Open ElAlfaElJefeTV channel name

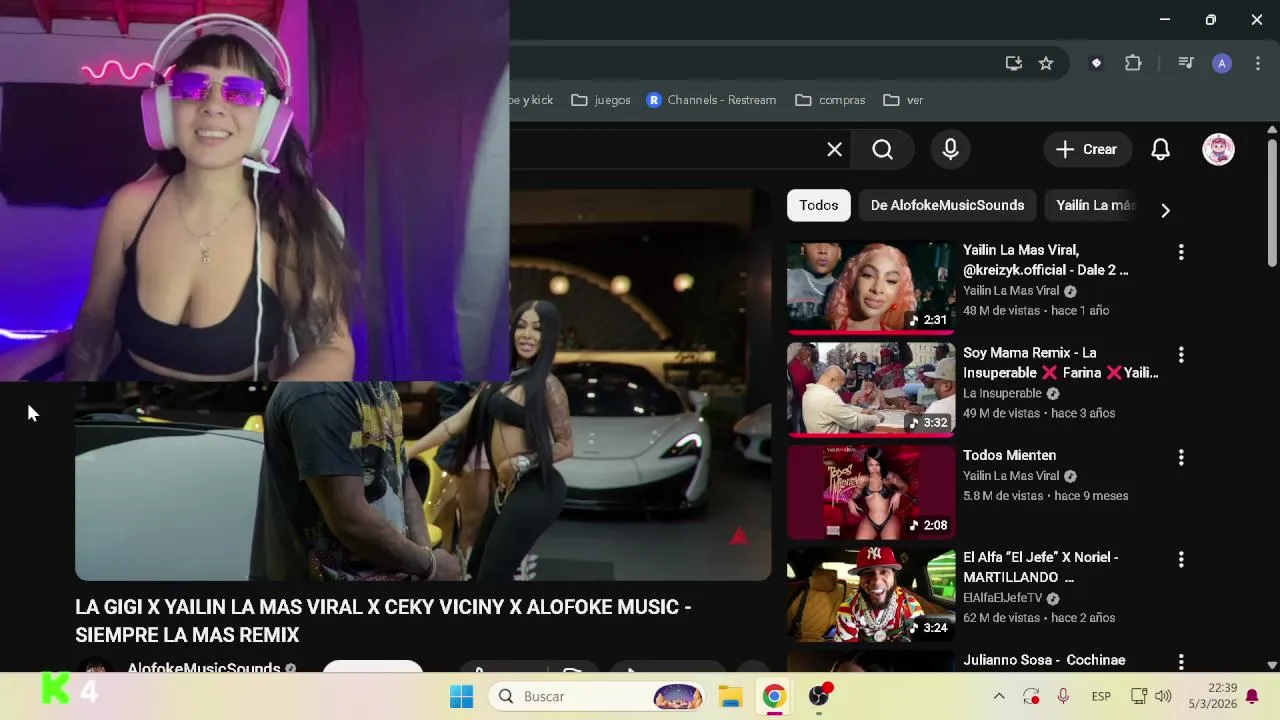(x=1002, y=598)
